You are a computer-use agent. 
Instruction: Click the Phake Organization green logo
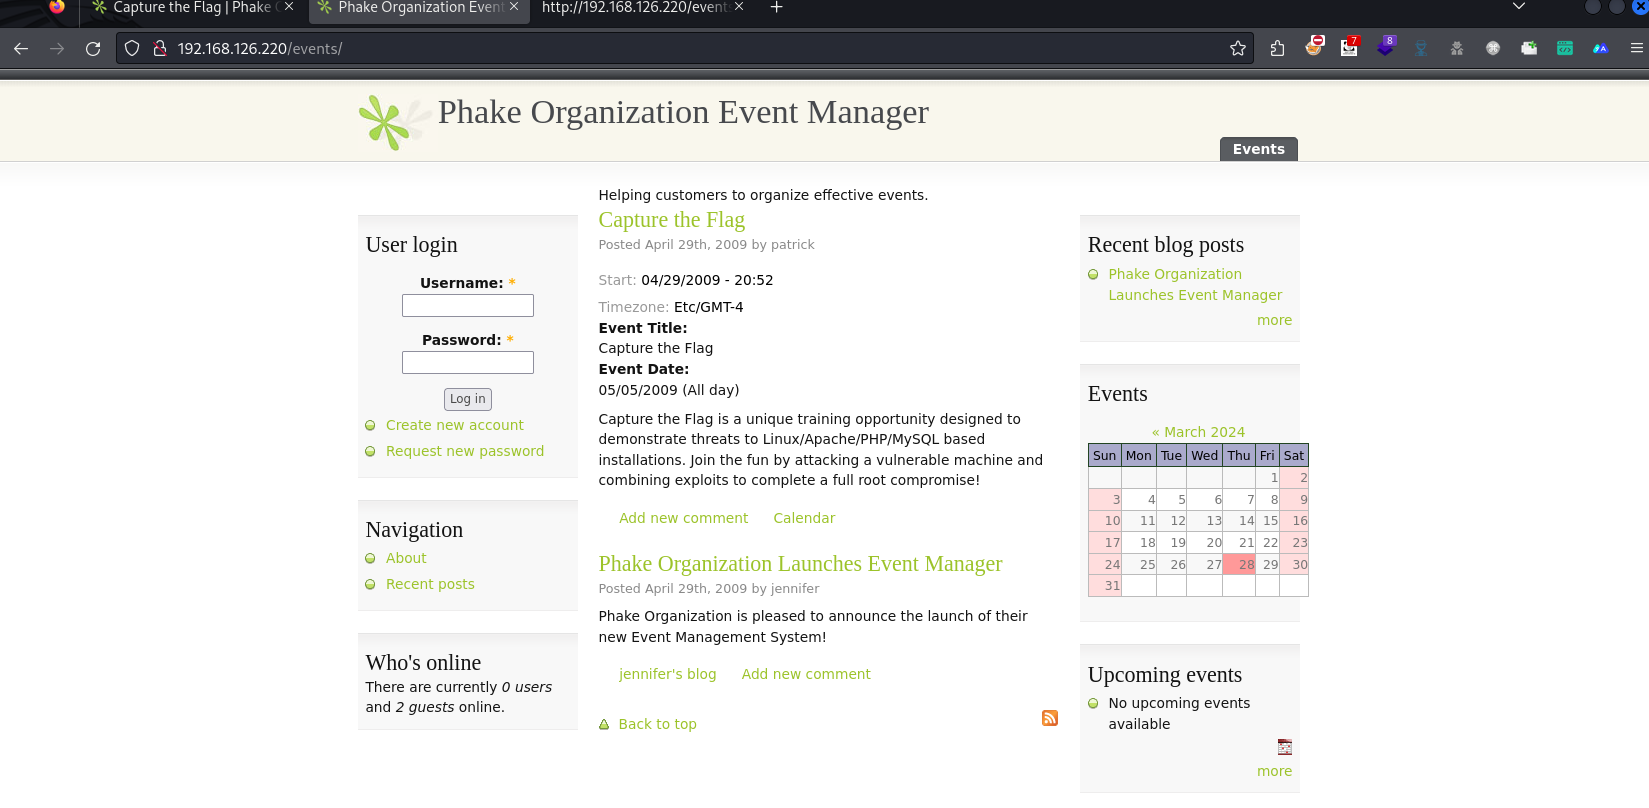pyautogui.click(x=394, y=122)
